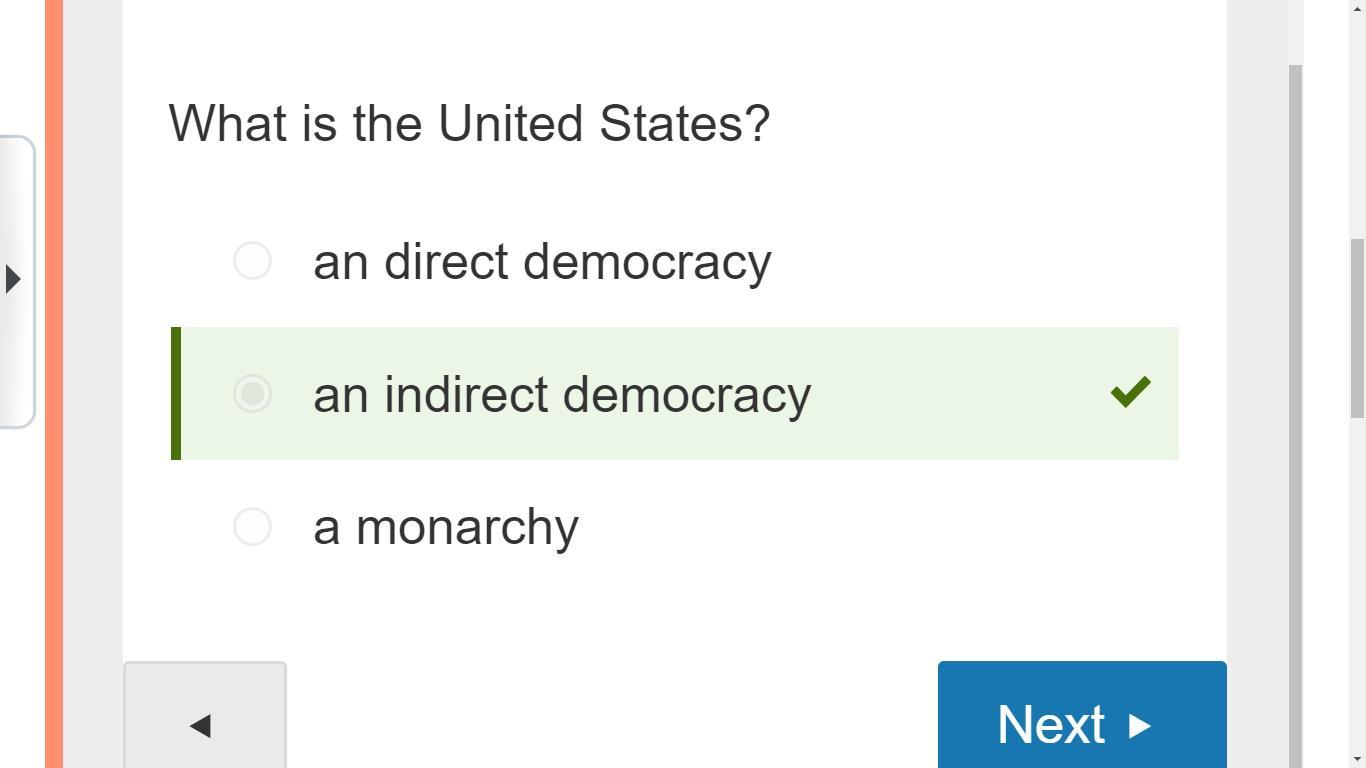This screenshot has height=768, width=1366.
Task: Click the "an direct democracy" answer text
Action: [542, 262]
